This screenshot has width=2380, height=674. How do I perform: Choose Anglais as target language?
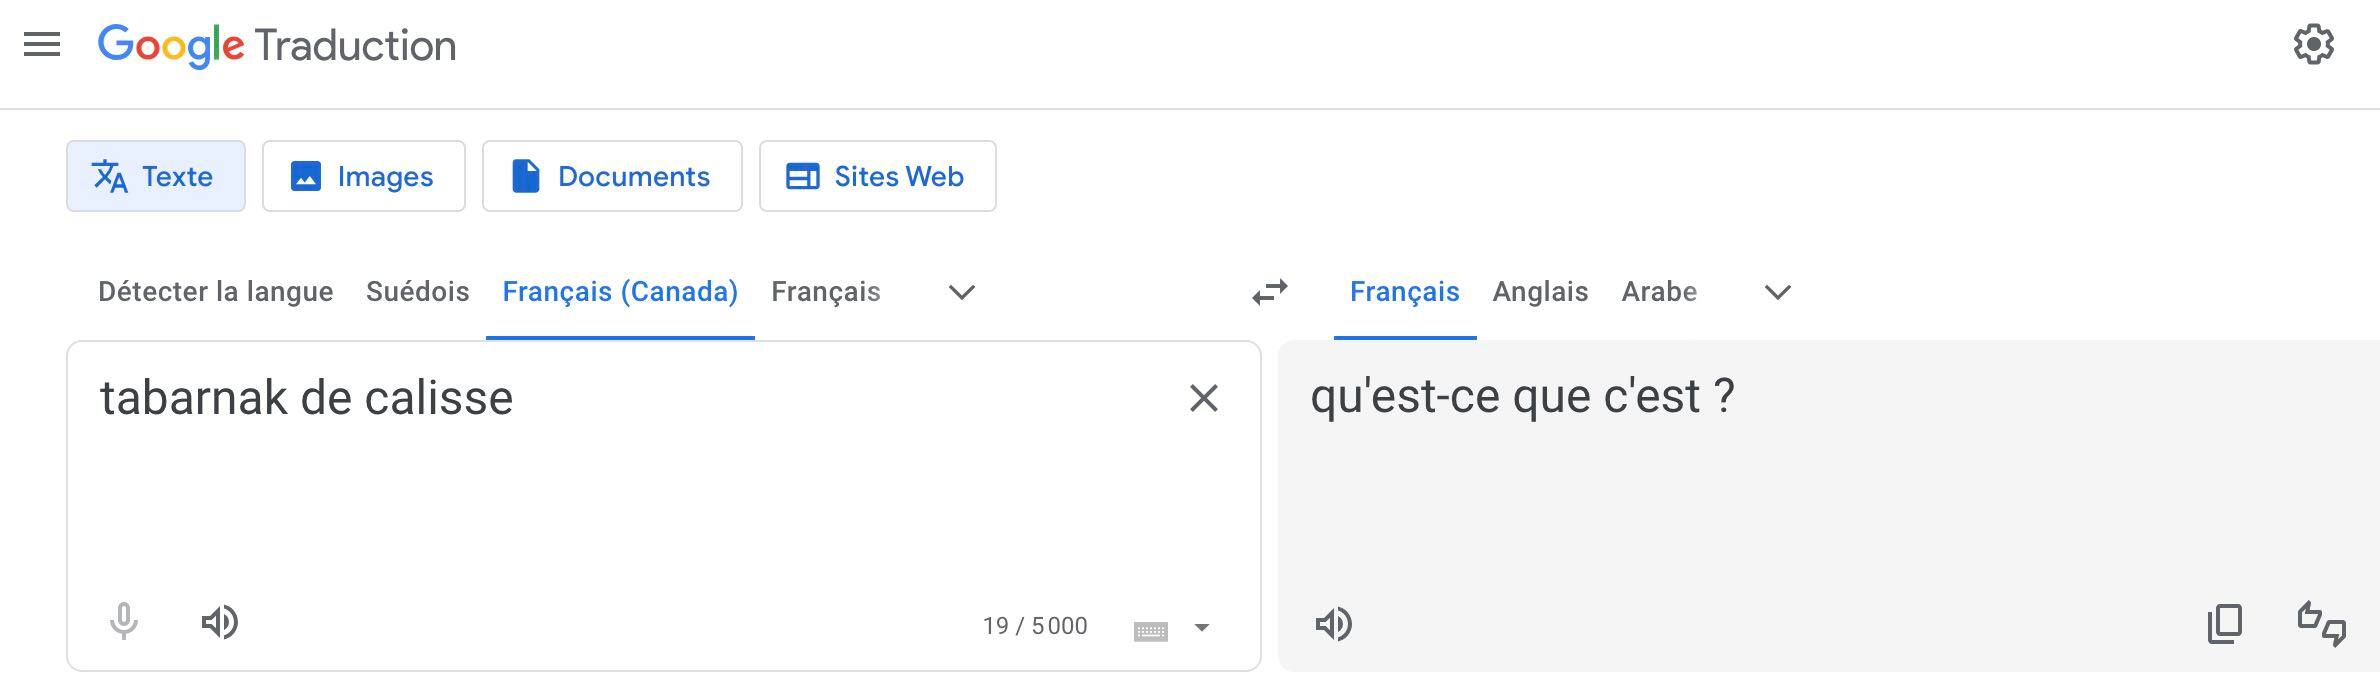(1540, 292)
